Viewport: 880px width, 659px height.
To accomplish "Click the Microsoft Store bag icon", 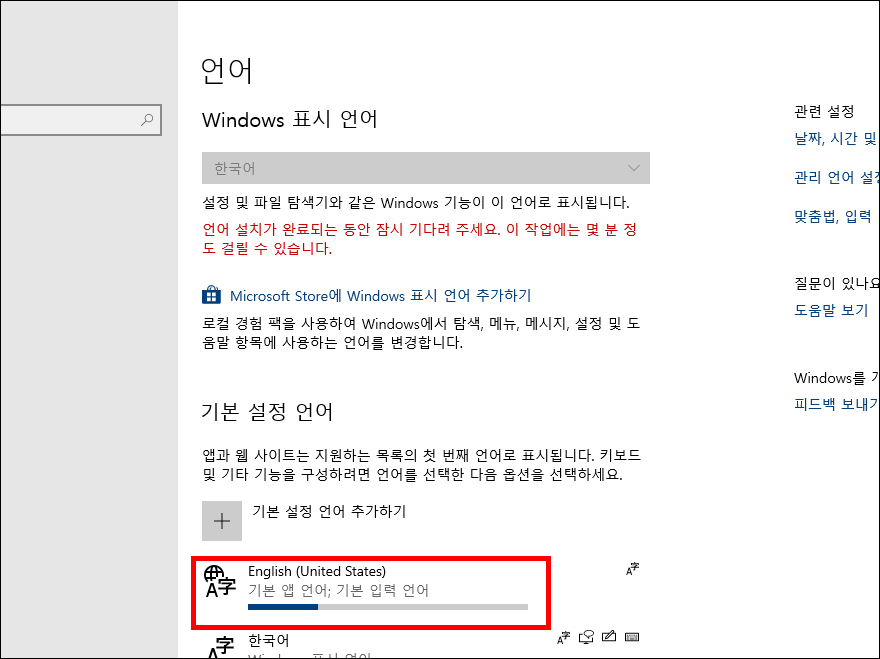I will (x=211, y=295).
